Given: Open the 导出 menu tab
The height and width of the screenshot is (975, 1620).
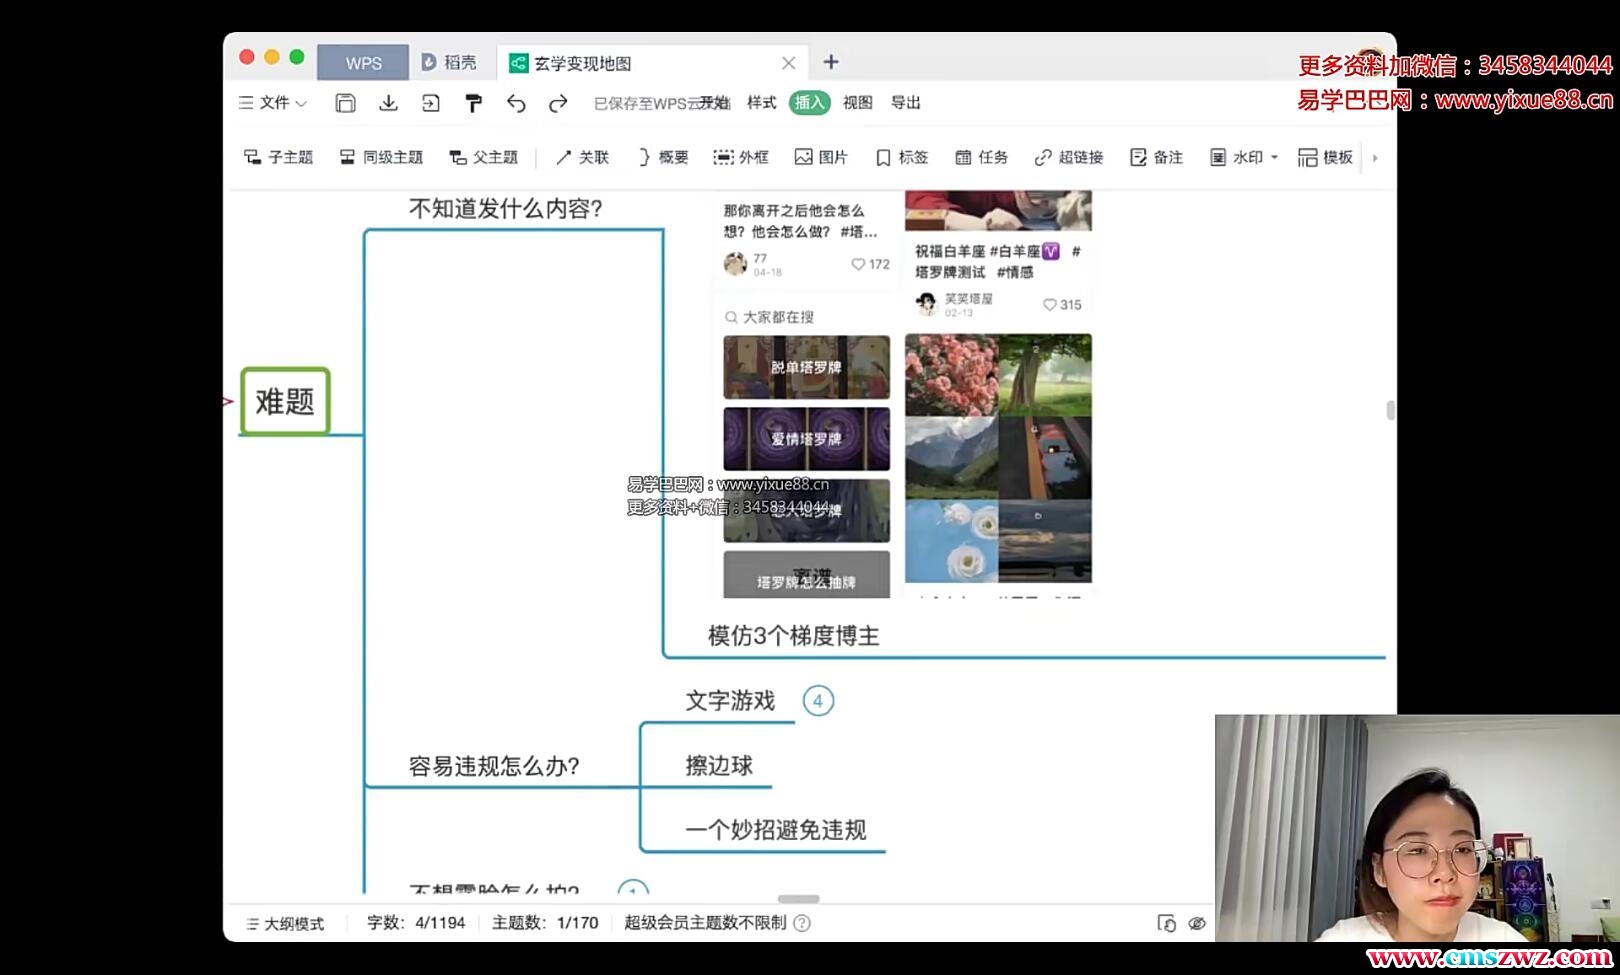Looking at the screenshot, I should pos(905,103).
